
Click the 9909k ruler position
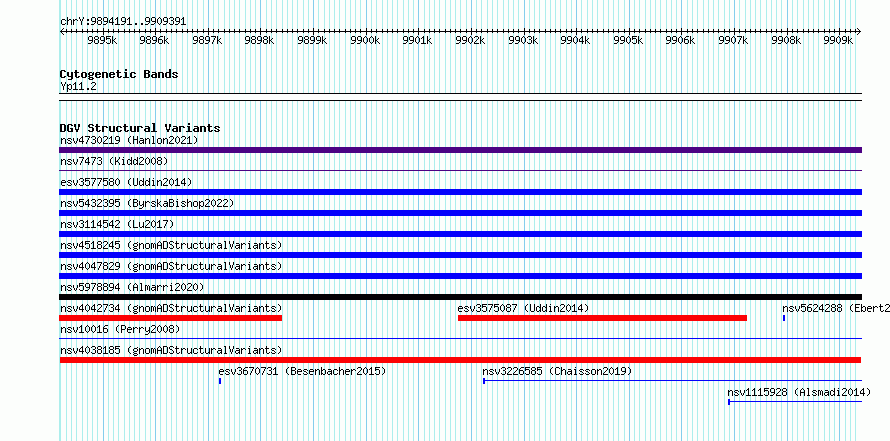click(x=838, y=40)
